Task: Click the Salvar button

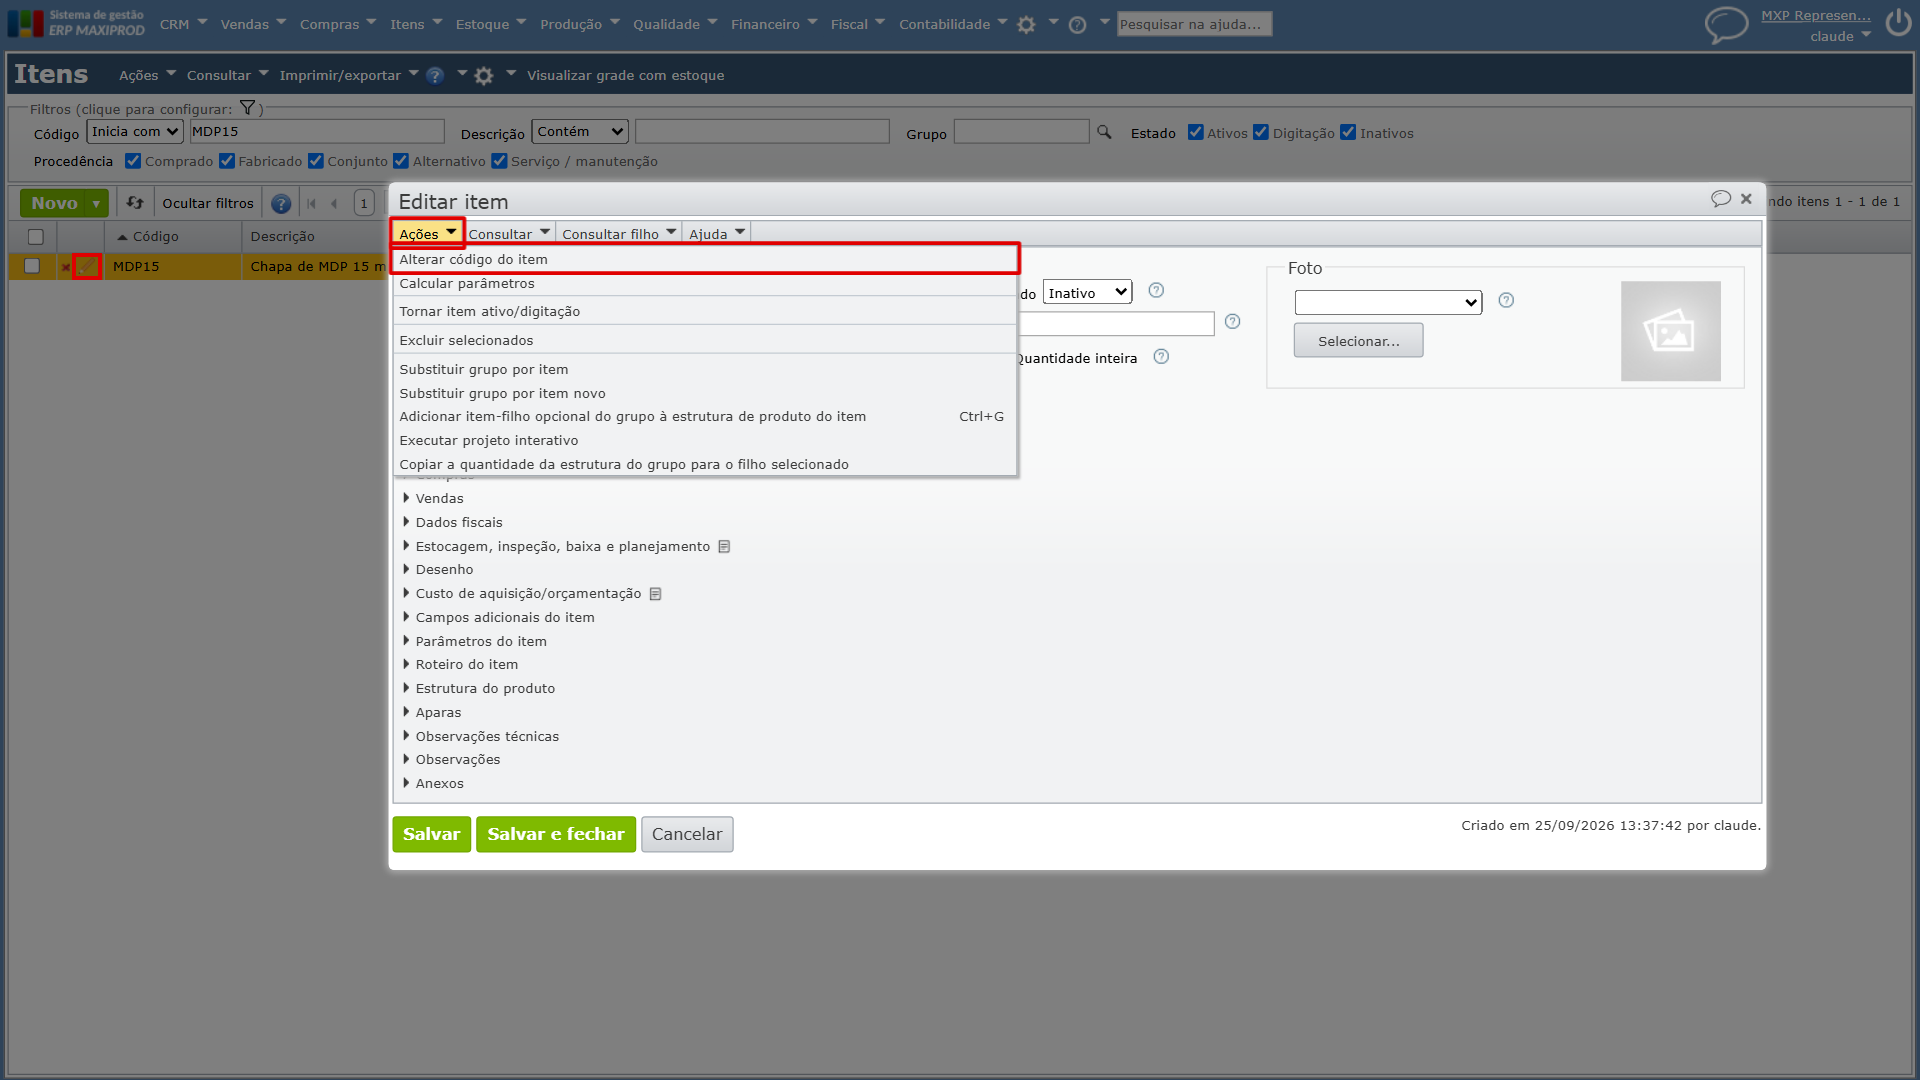Action: coord(431,834)
